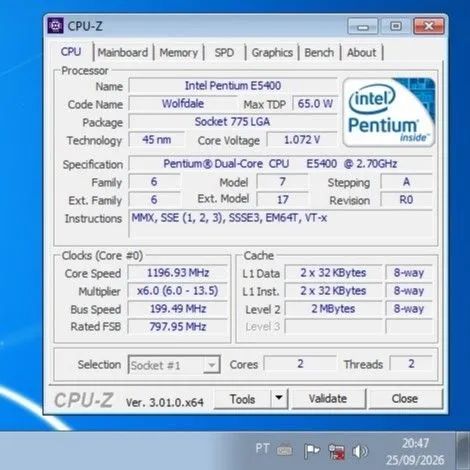Click the CPU-Z title bar app icon
This screenshot has width=470, height=470.
[55, 26]
